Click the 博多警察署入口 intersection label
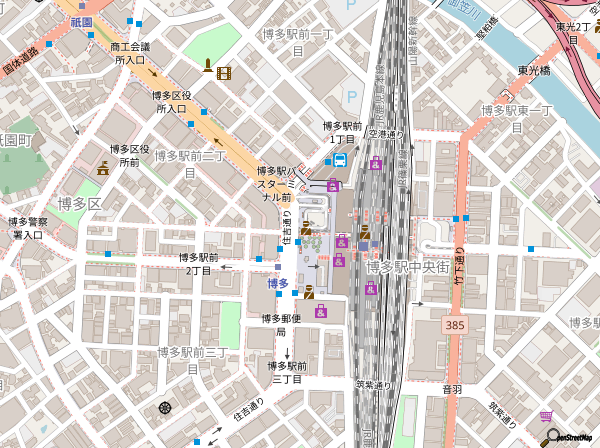 click(x=27, y=228)
